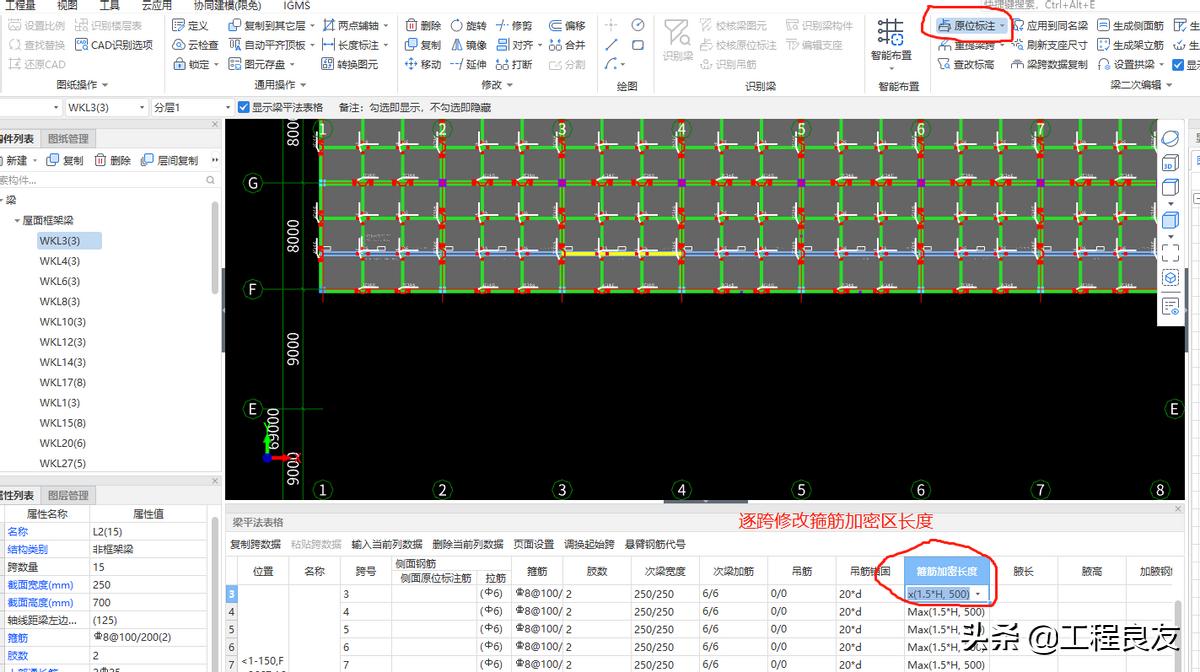Screen dimensions: 1200x672
Task: Select 自动平齐顶板 tool
Action: click(x=267, y=45)
